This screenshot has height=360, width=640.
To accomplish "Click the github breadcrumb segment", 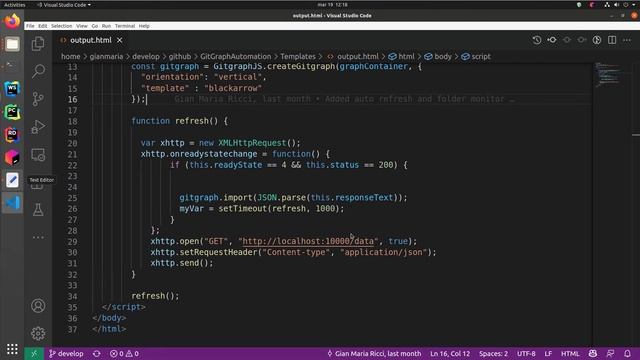I will click(x=180, y=56).
